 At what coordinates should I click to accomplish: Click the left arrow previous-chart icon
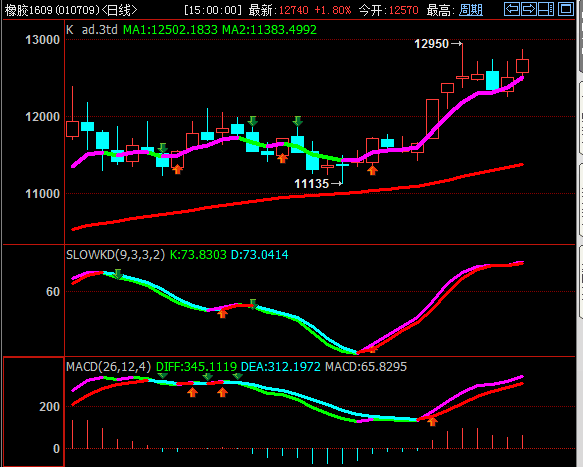point(512,9)
